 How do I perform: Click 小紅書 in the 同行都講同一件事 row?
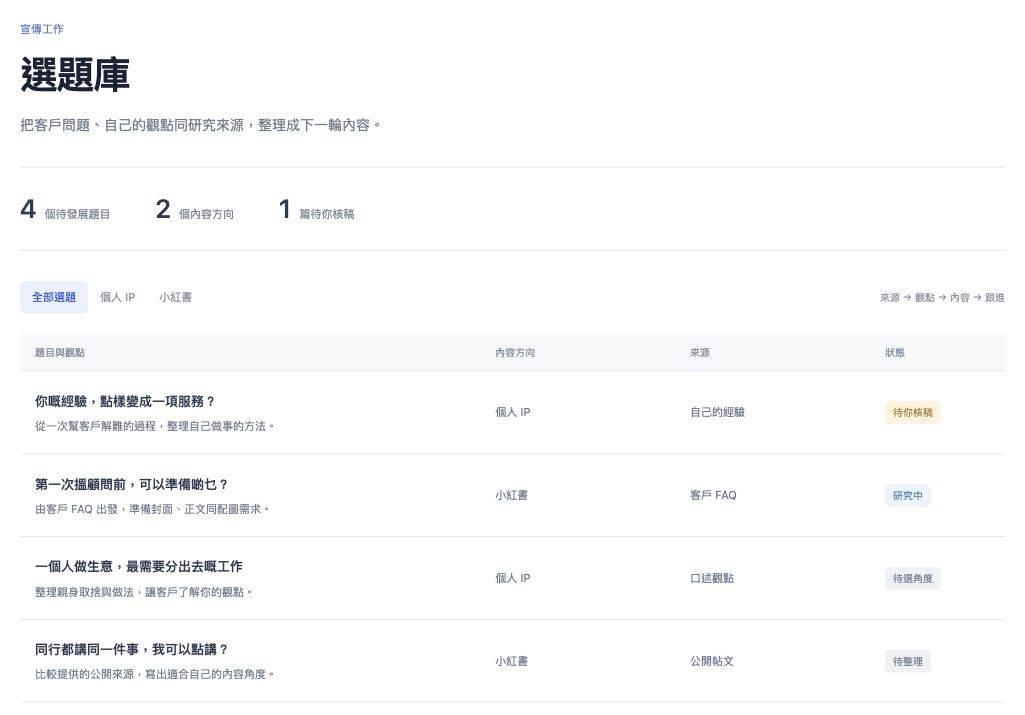coord(511,661)
